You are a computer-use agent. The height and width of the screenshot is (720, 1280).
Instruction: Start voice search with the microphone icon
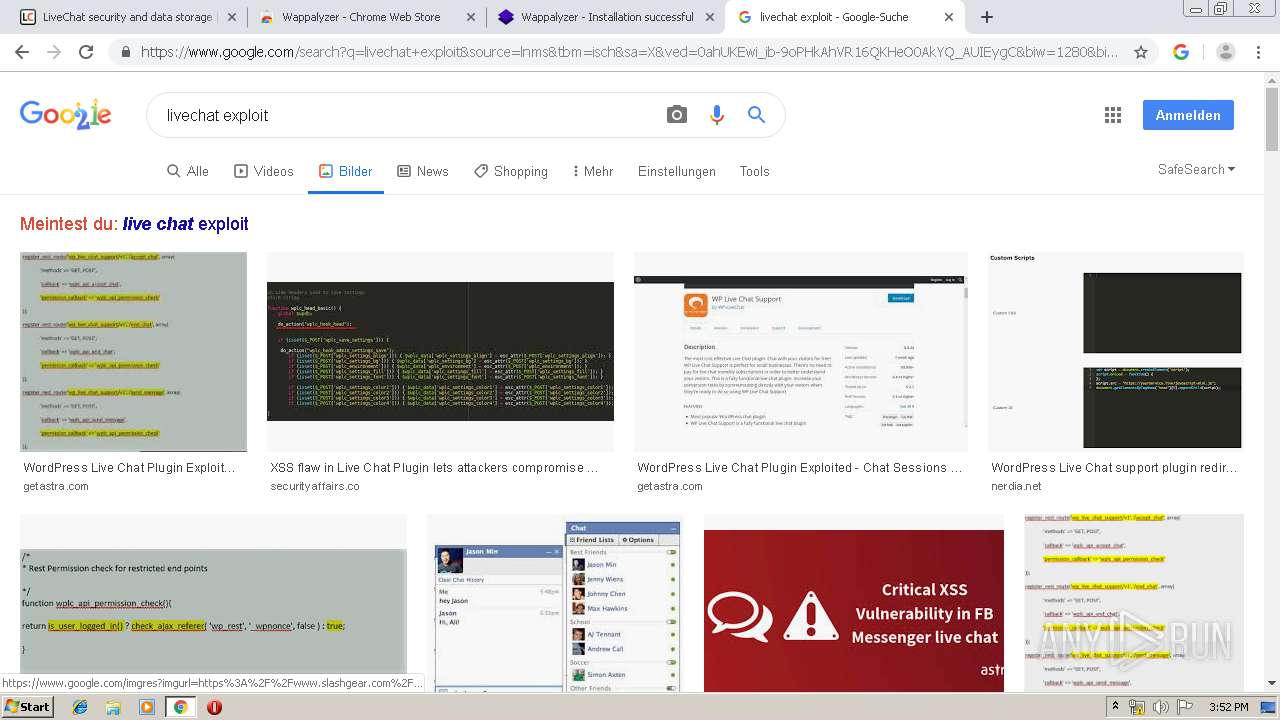(717, 115)
